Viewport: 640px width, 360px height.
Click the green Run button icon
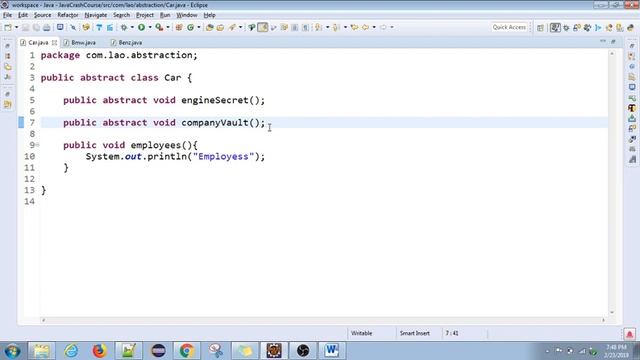pos(141,27)
